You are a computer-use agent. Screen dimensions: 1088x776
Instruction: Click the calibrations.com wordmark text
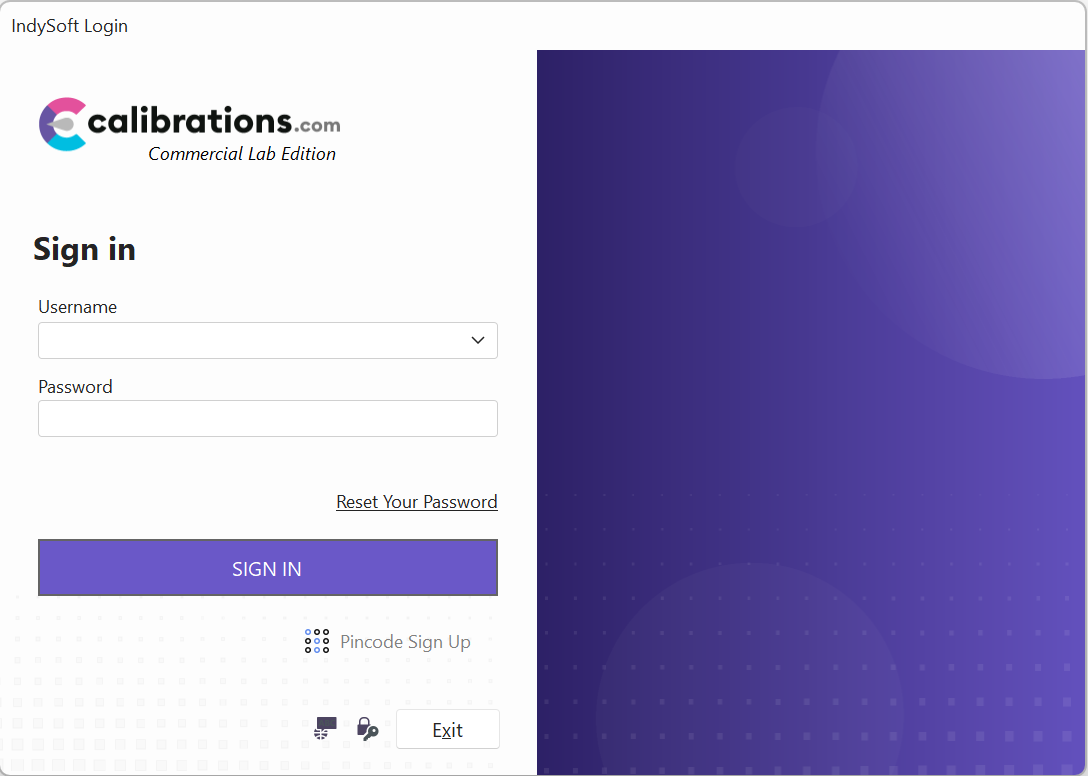pos(214,122)
